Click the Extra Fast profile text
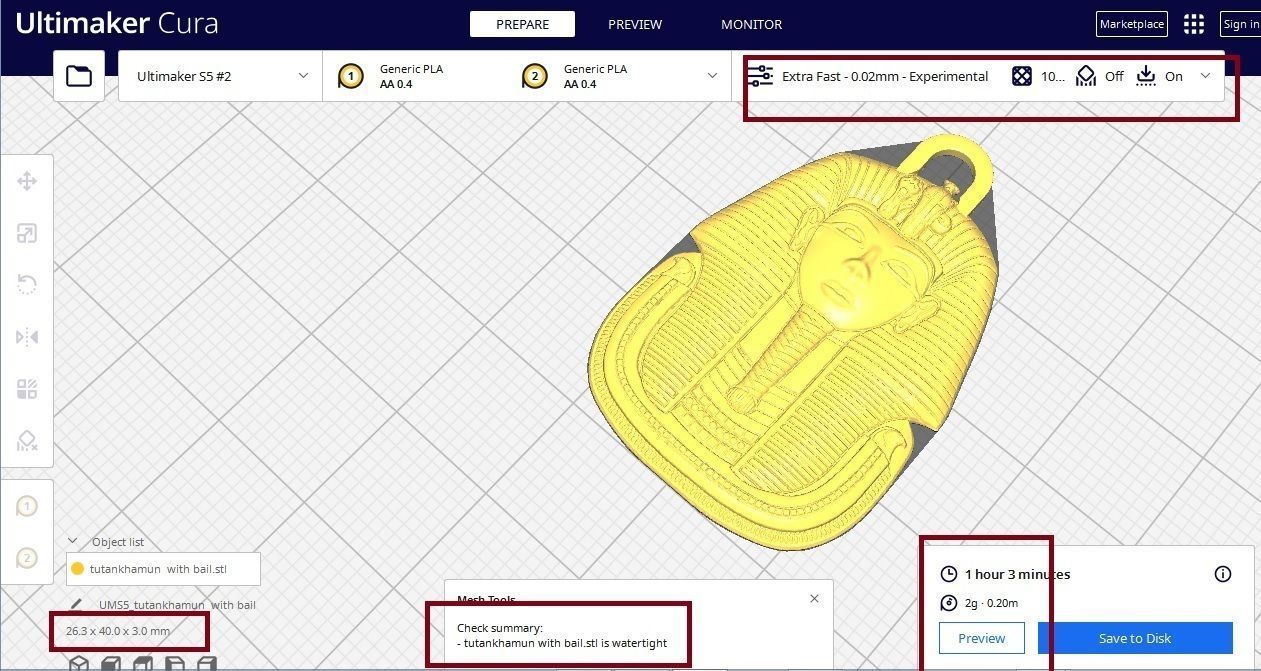The image size is (1261, 671). coord(885,76)
